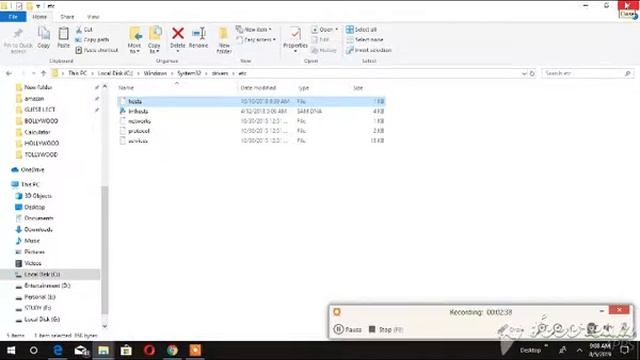Stop the screen recording
Screen dimensions: 640x360
tap(386, 329)
